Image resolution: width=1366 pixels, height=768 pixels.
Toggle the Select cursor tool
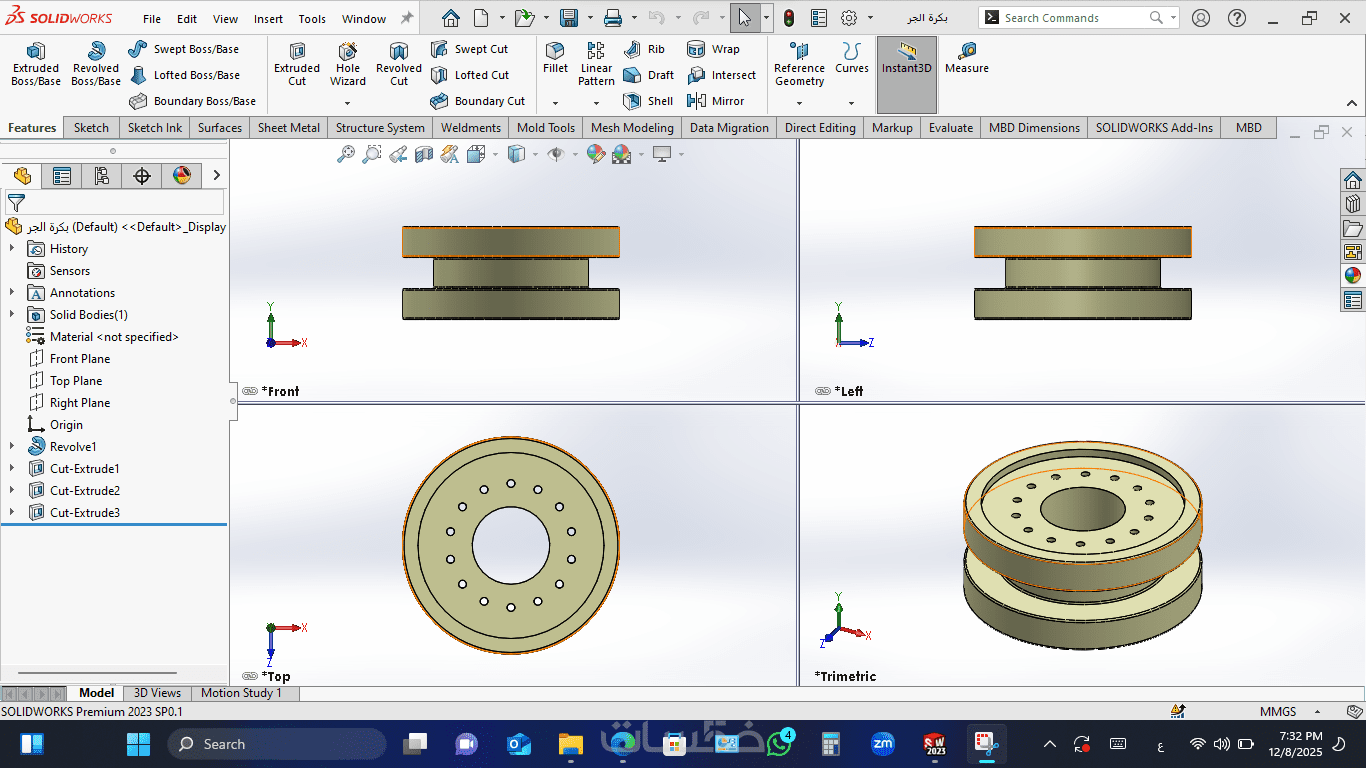click(744, 18)
